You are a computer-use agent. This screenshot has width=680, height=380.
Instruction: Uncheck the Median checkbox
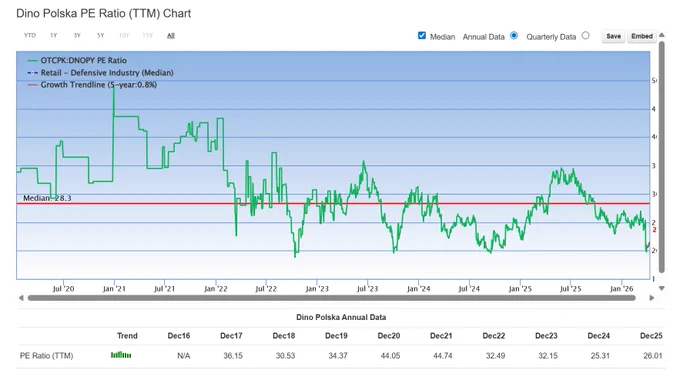[x=422, y=36]
